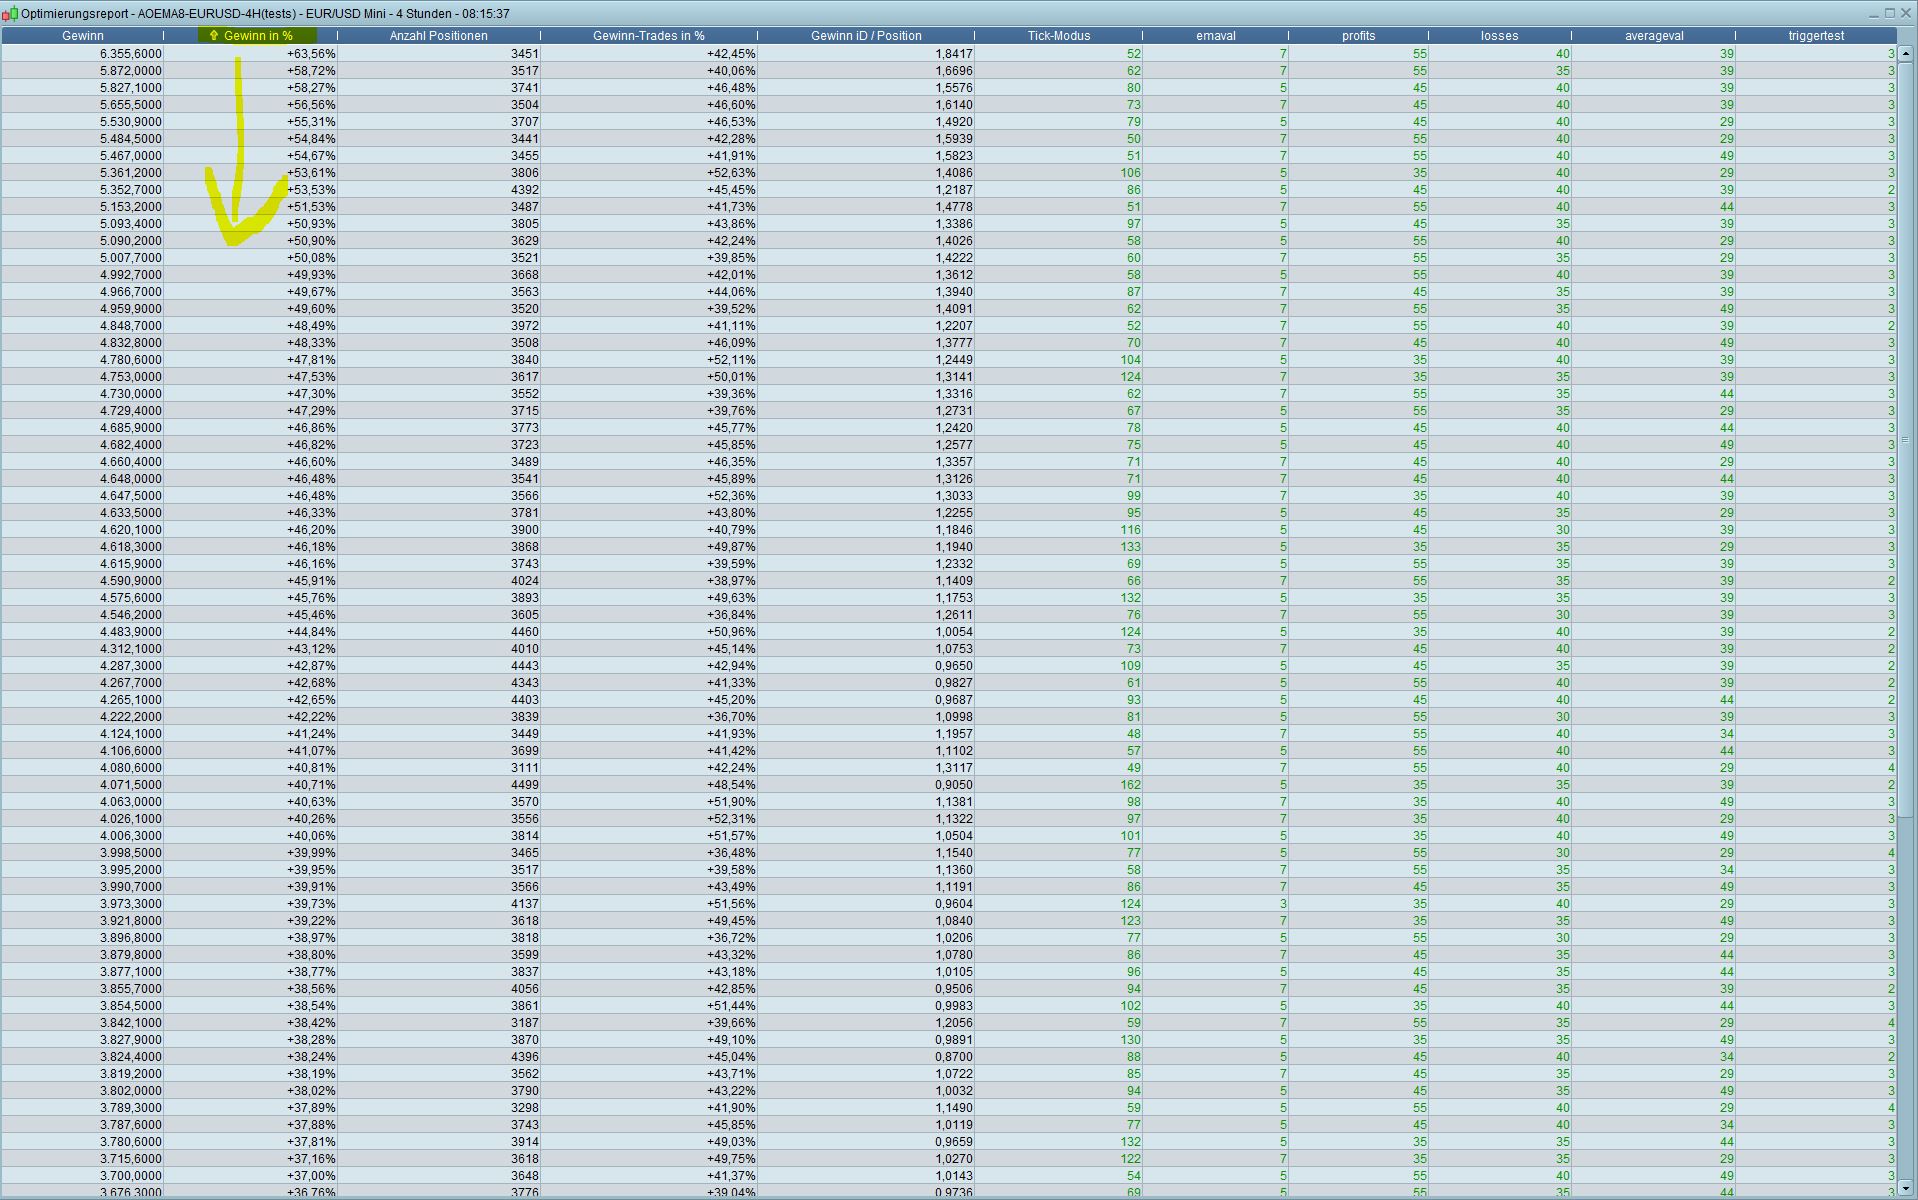Sort by the Gewinn-Trades in % column header
This screenshot has width=1918, height=1200.
coord(649,36)
